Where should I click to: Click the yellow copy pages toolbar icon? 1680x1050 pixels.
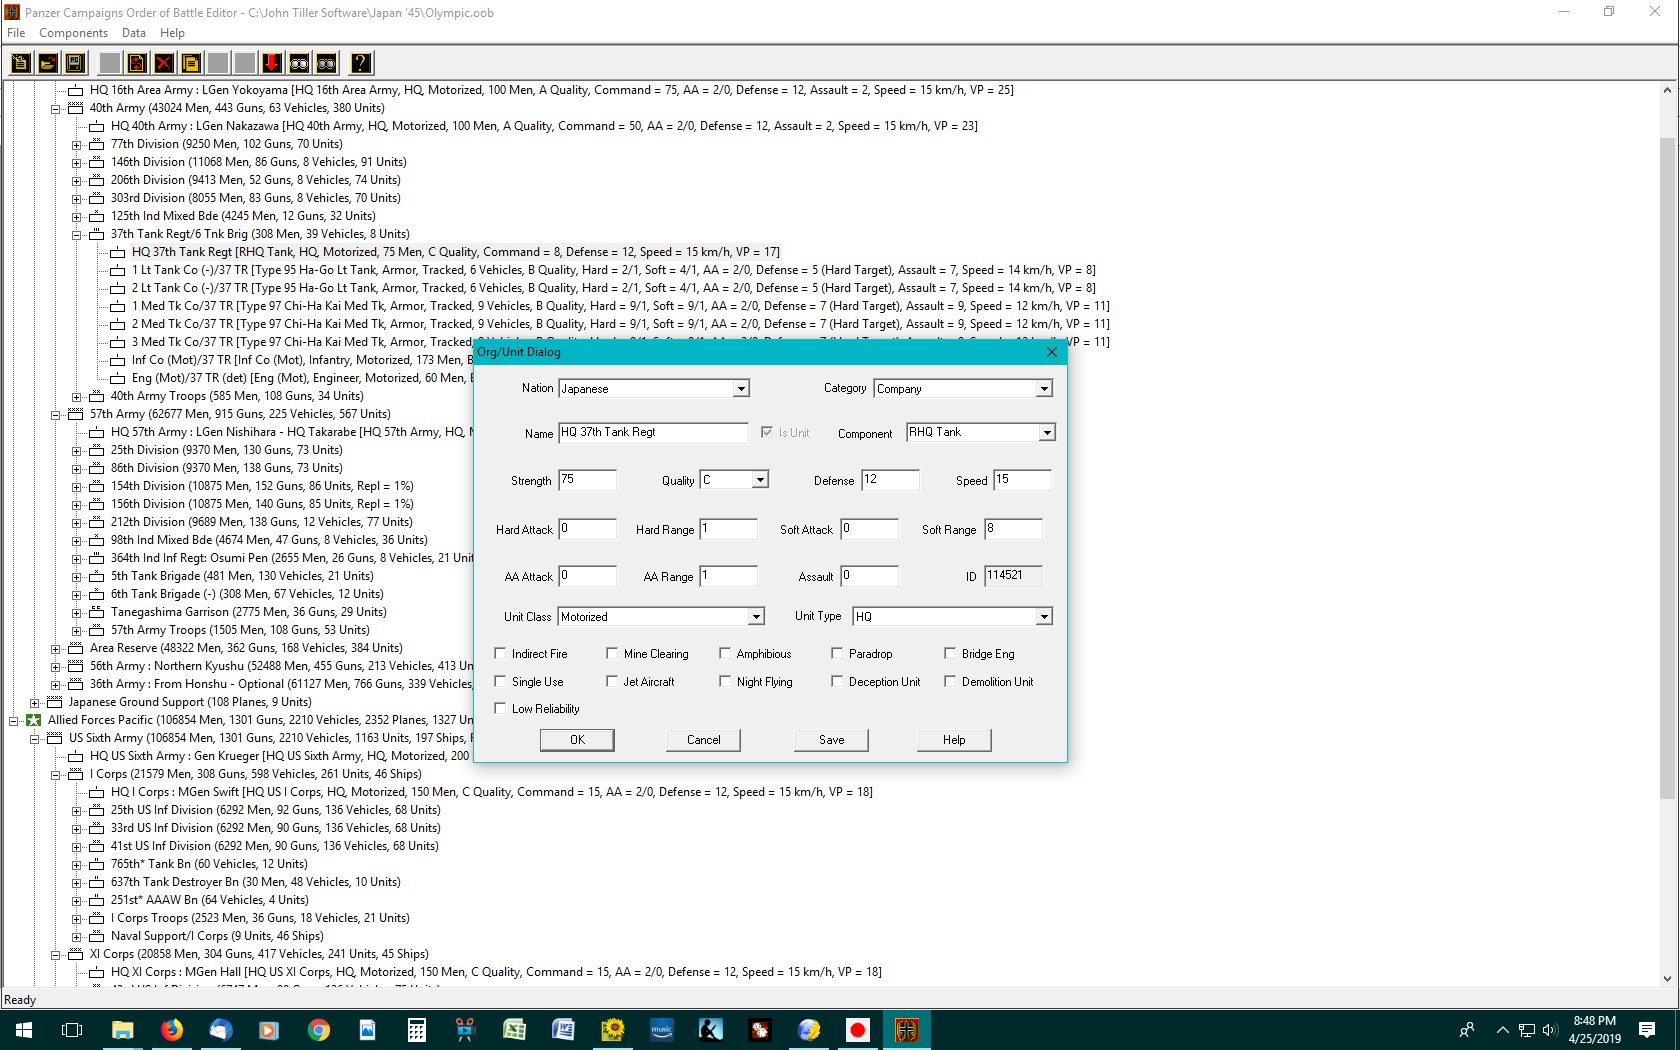click(191, 63)
